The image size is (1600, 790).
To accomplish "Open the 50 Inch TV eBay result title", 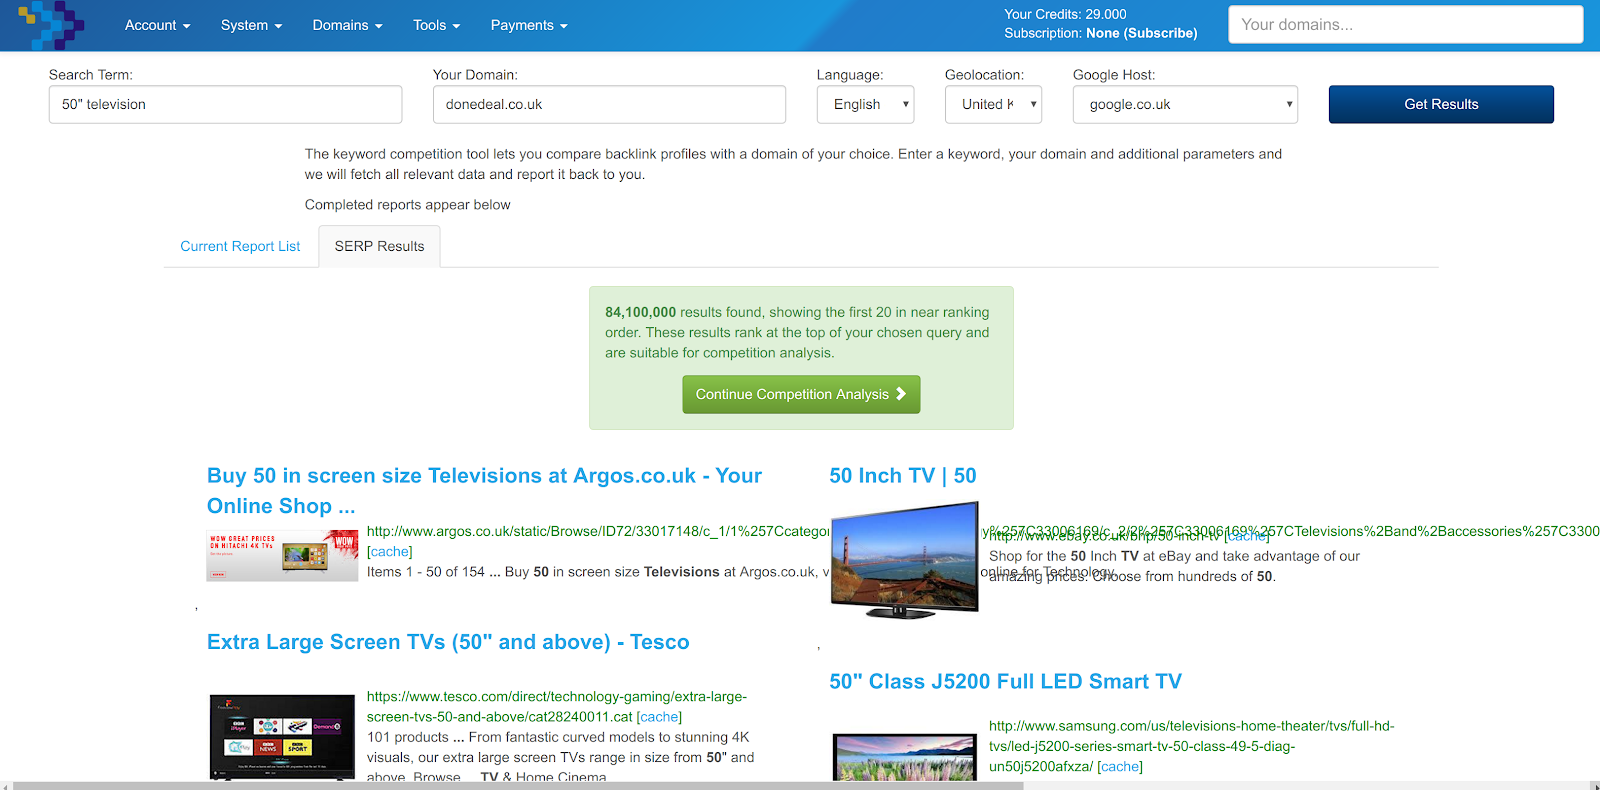I will click(x=903, y=476).
